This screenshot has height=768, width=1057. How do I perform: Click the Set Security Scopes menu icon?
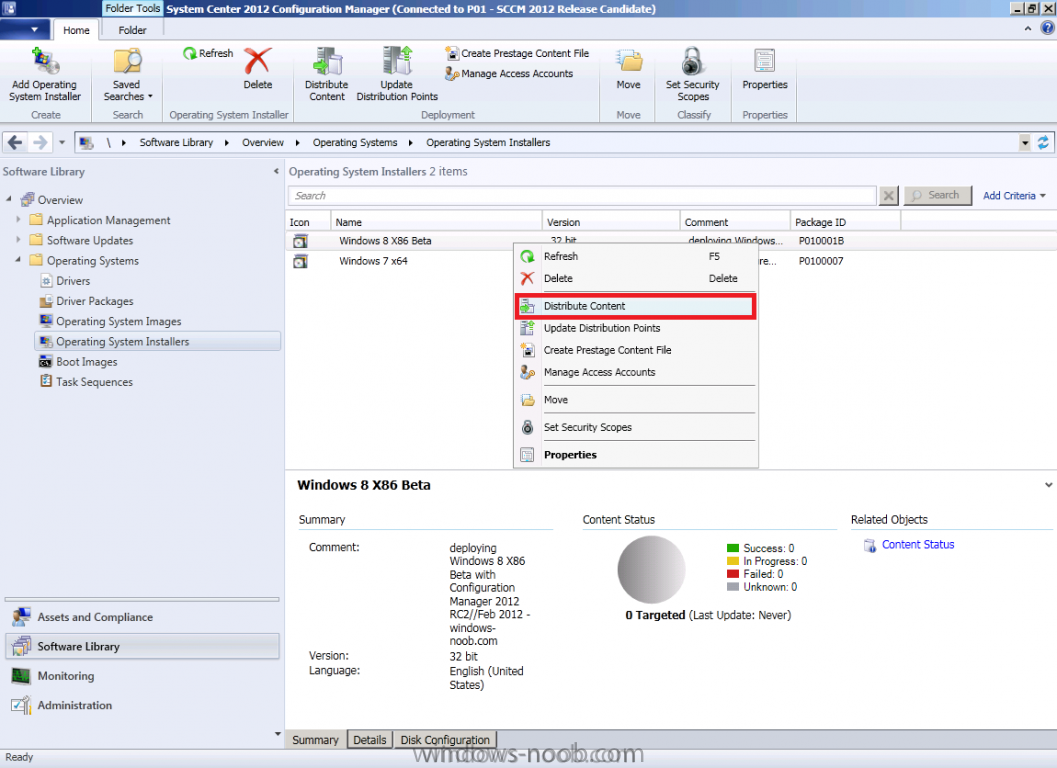pos(527,427)
